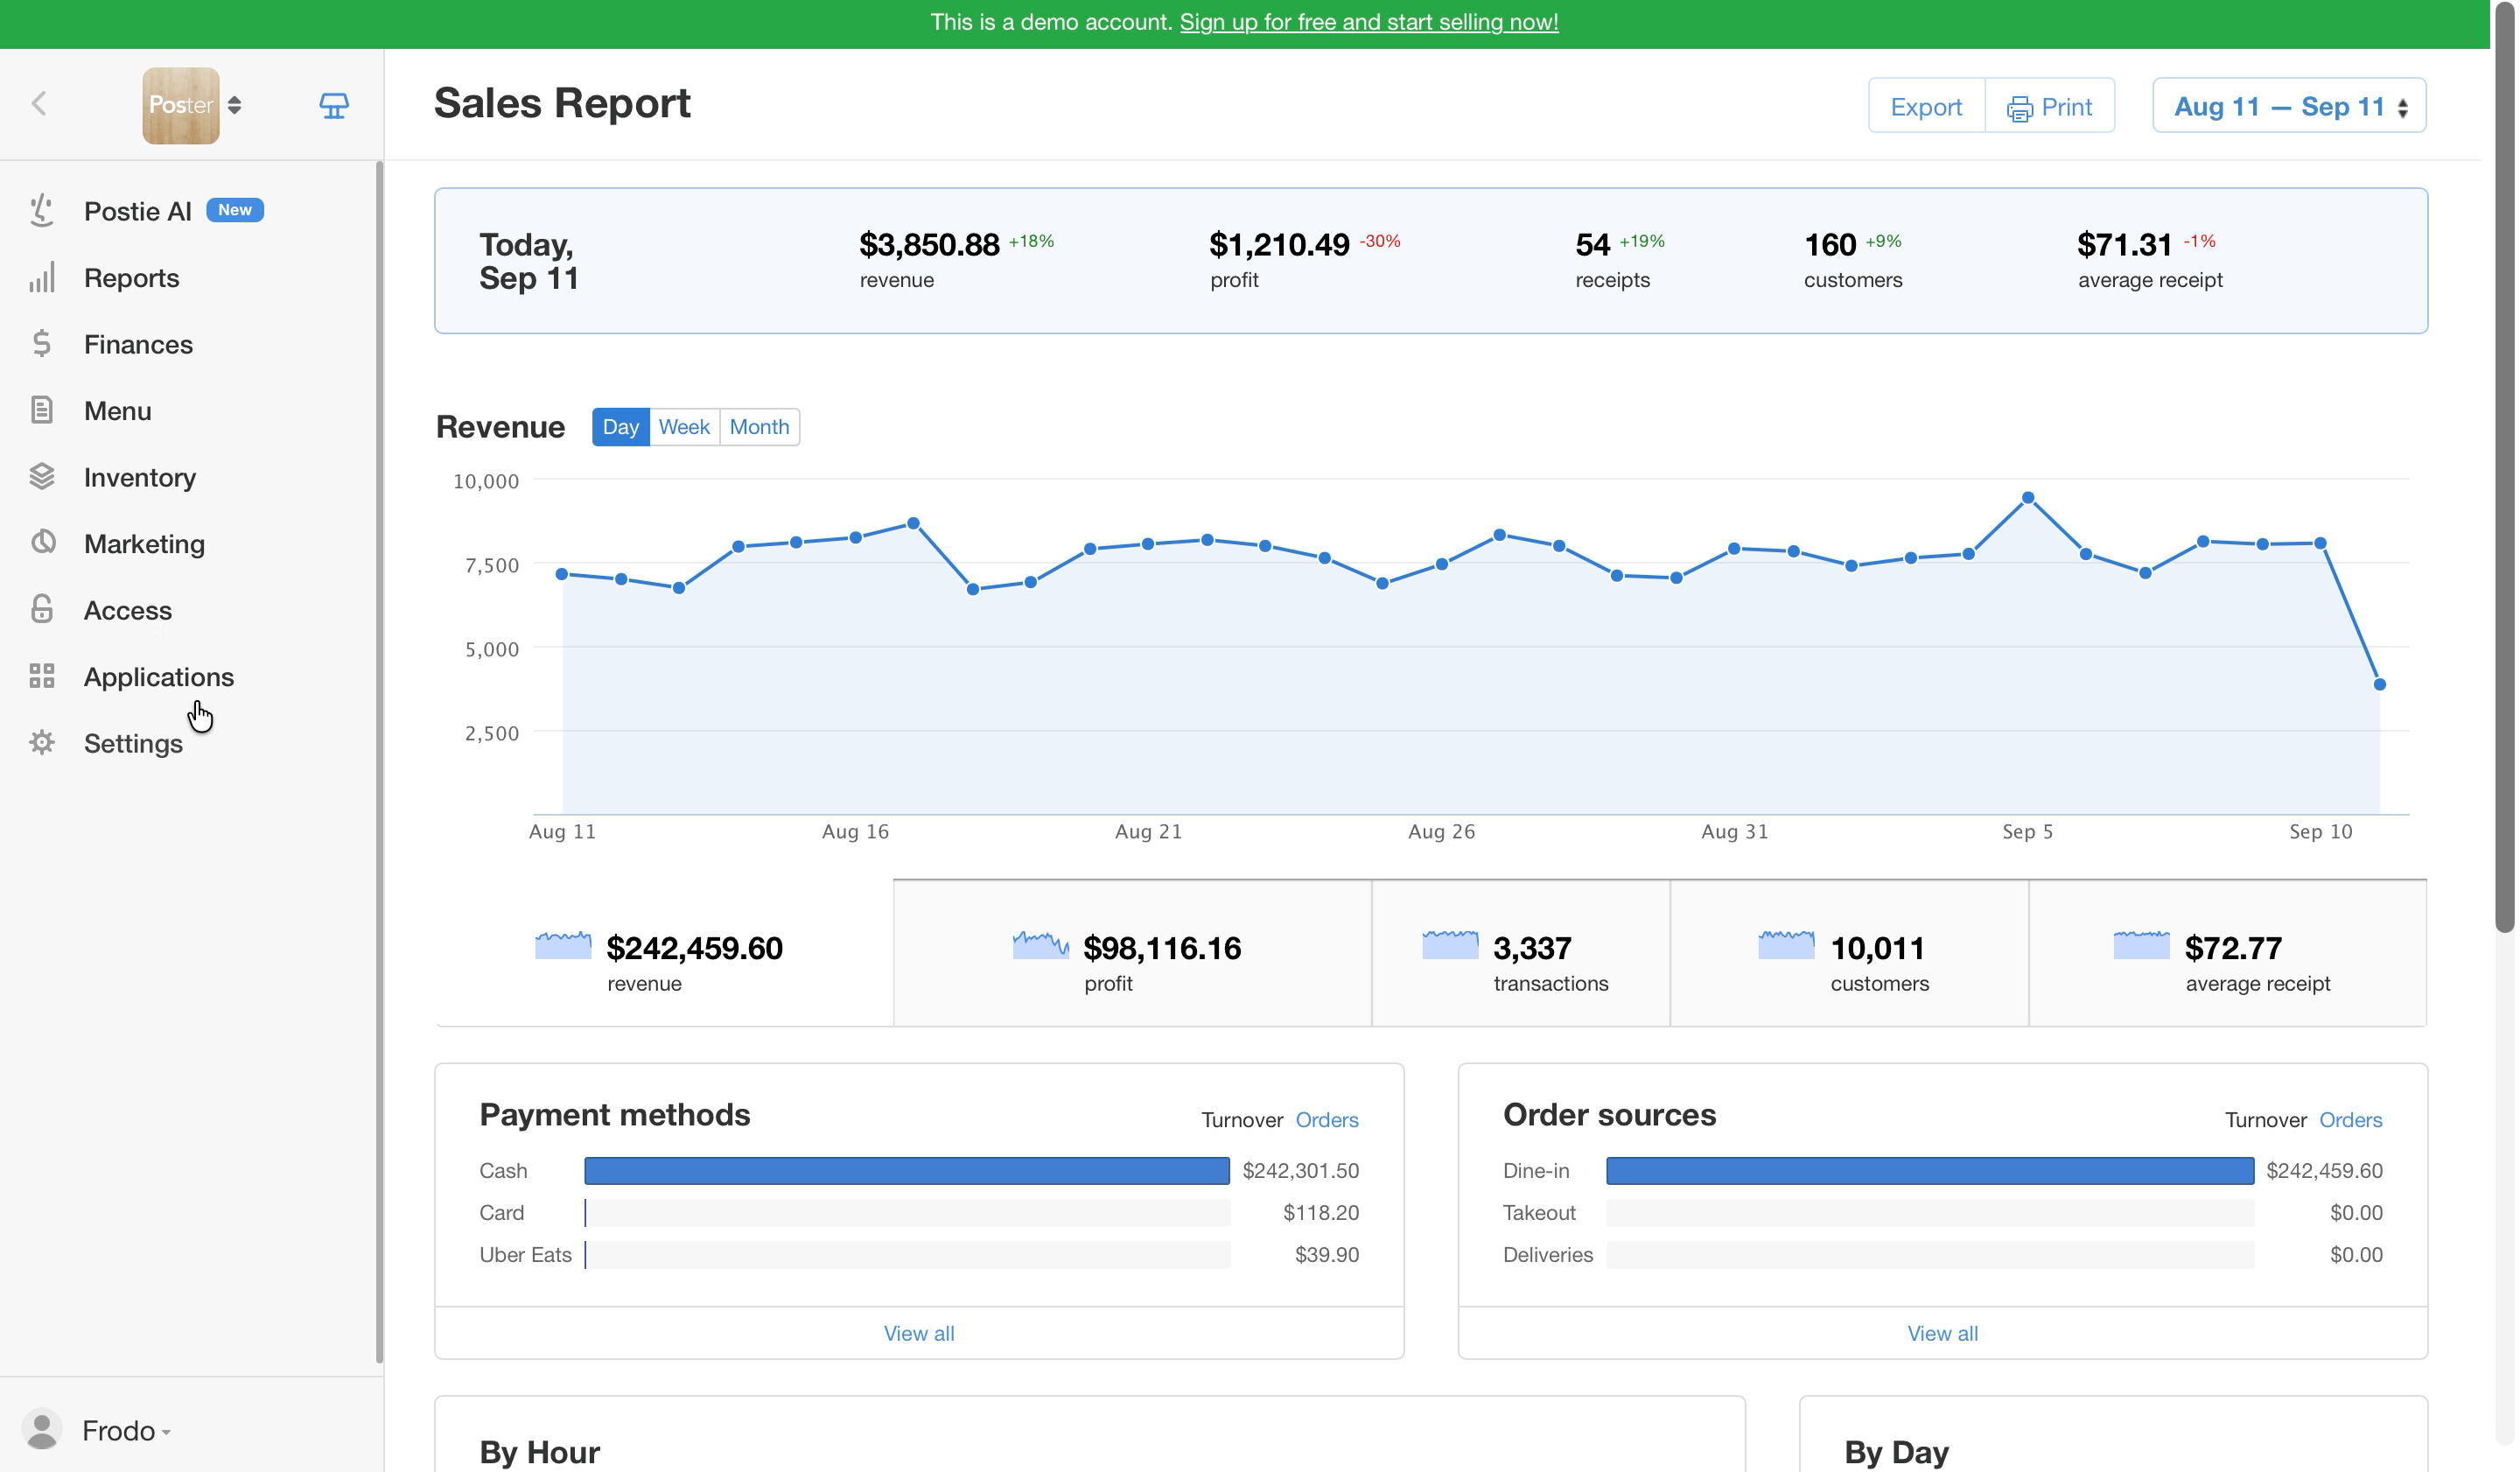The width and height of the screenshot is (2520, 1472).
Task: Select the $242,459.60 revenue tab
Action: pyautogui.click(x=663, y=953)
